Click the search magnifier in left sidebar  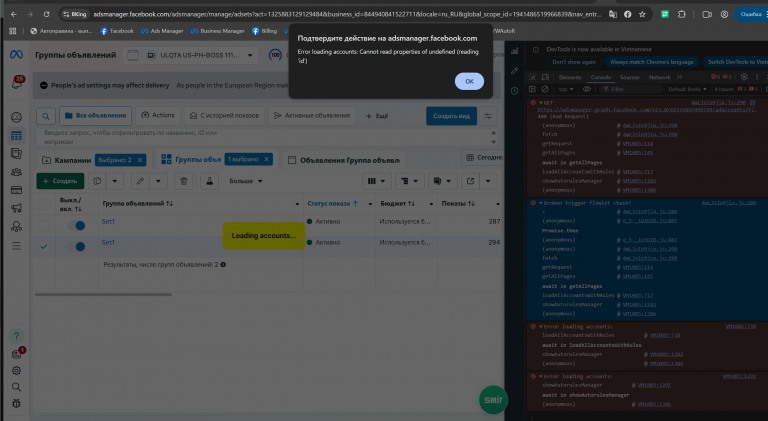pos(16,387)
